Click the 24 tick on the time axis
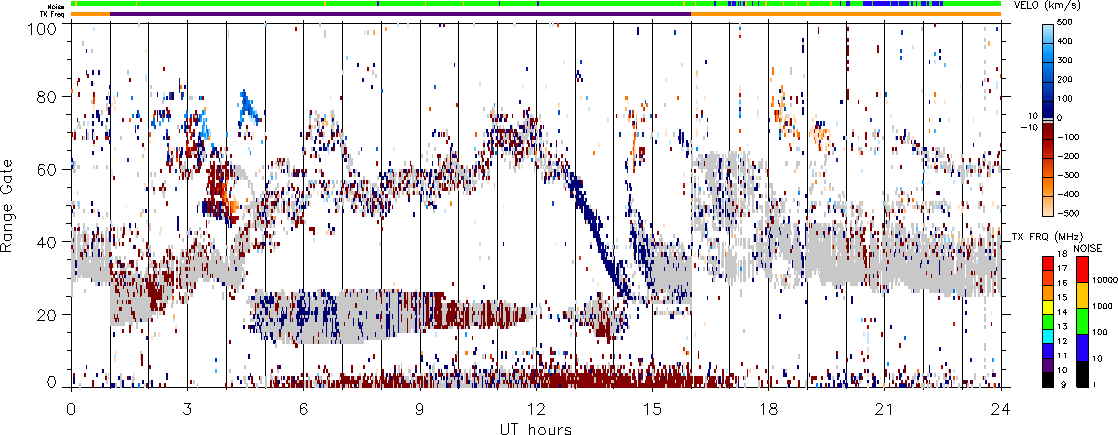 click(1000, 410)
